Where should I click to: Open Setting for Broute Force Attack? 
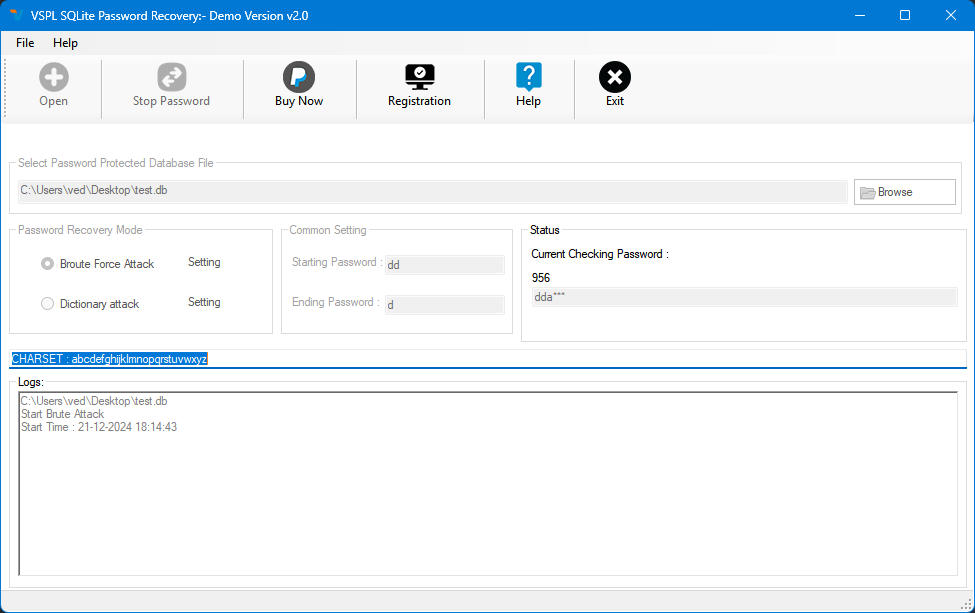(204, 262)
